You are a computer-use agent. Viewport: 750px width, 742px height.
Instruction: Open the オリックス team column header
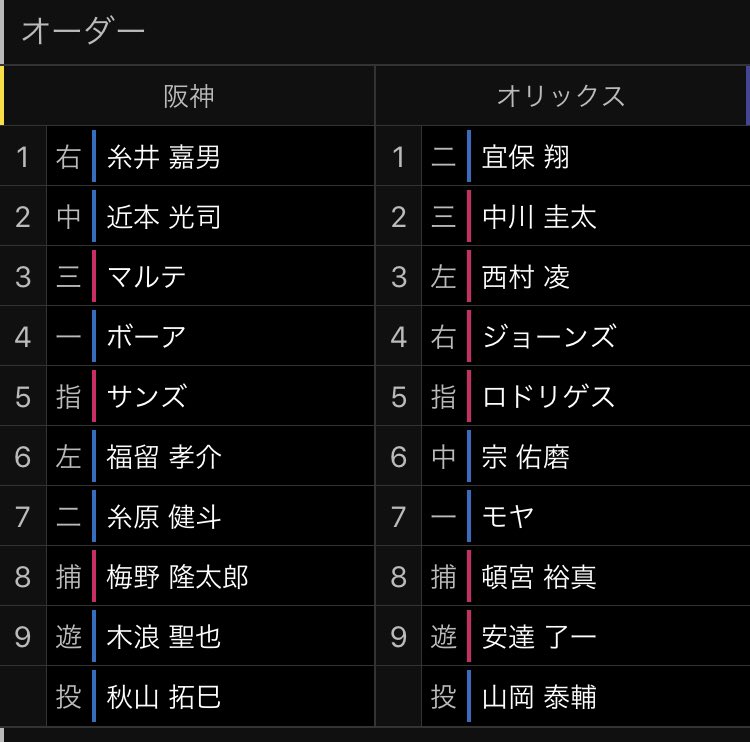pos(561,96)
